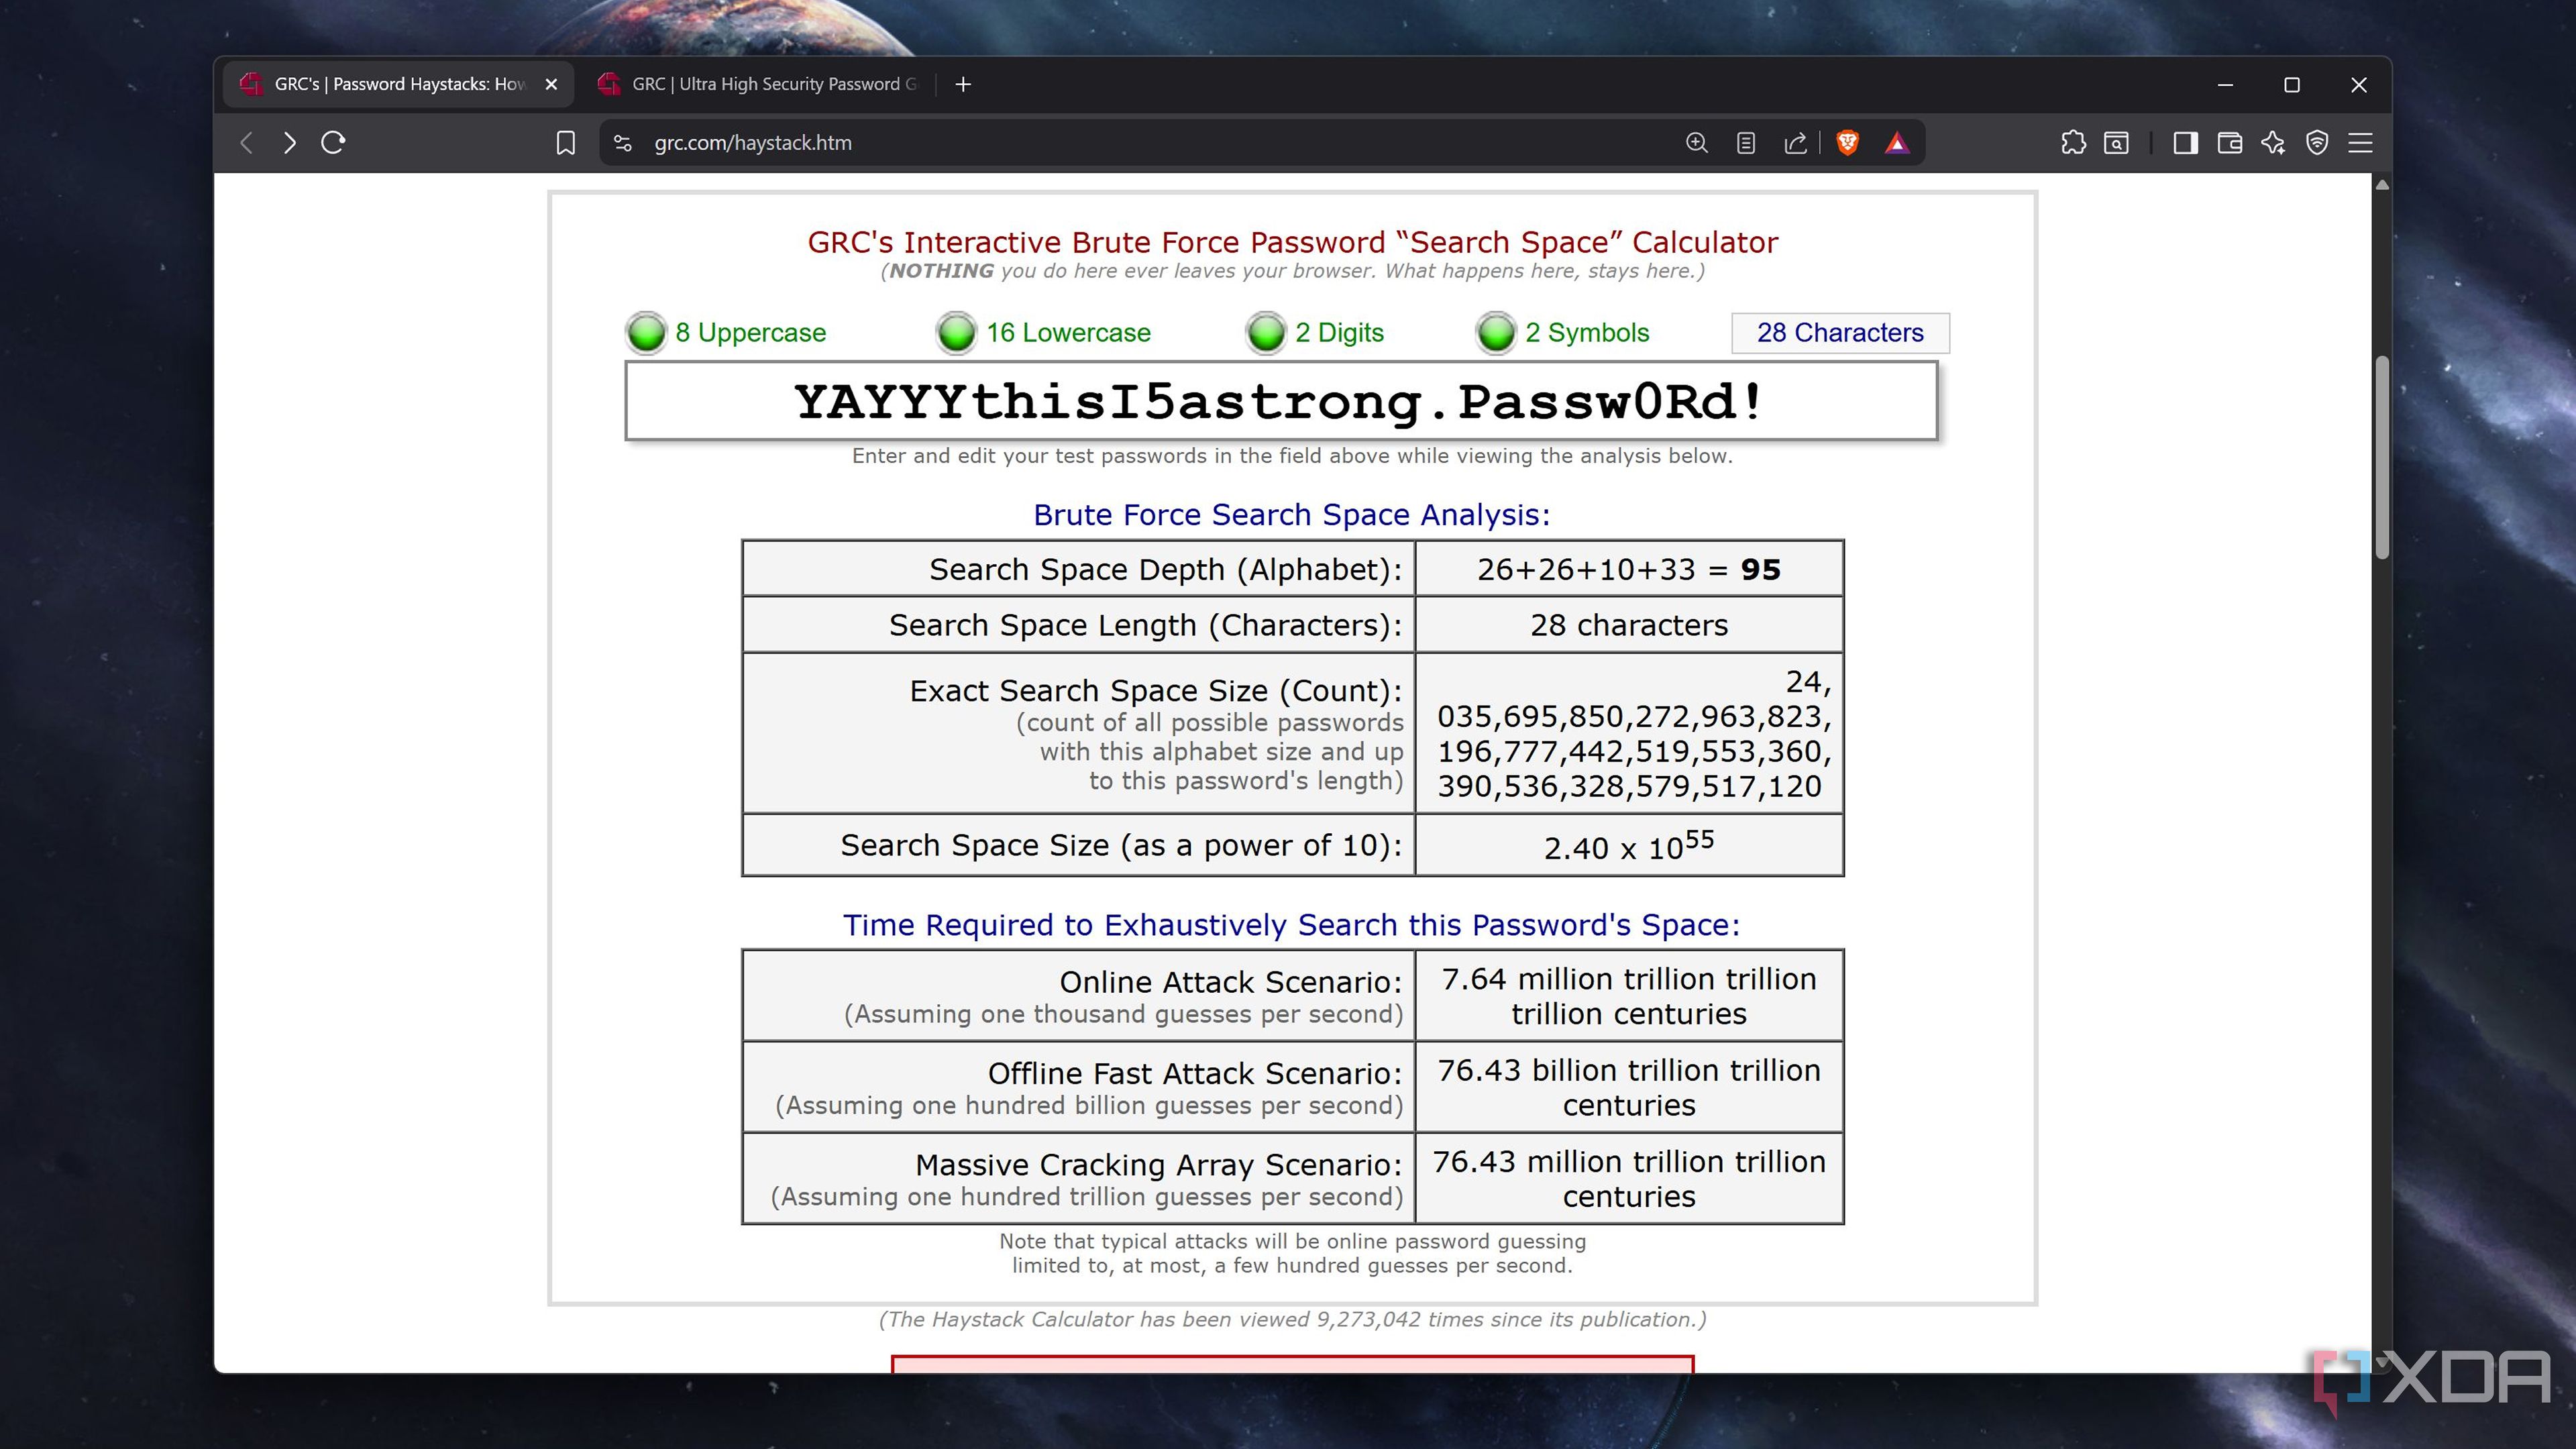
Task: Open the extensions puzzle icon
Action: tap(2073, 143)
